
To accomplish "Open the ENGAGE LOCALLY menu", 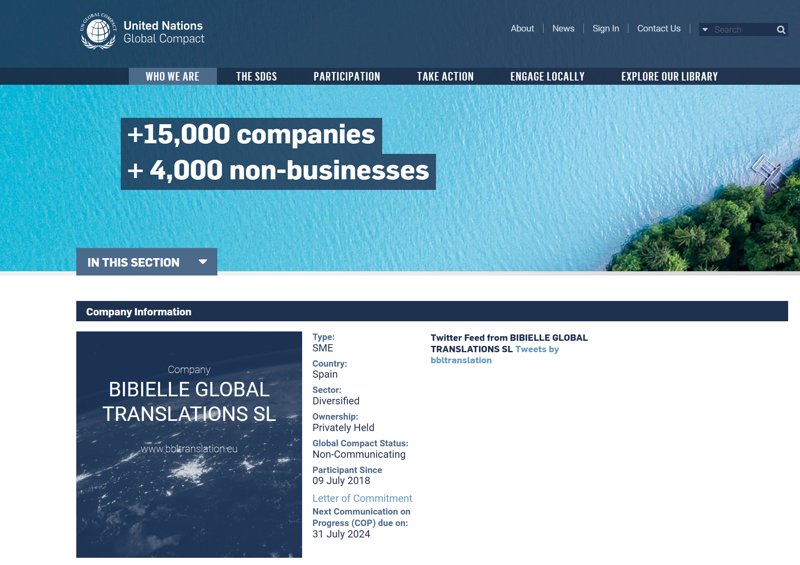I will (x=547, y=76).
